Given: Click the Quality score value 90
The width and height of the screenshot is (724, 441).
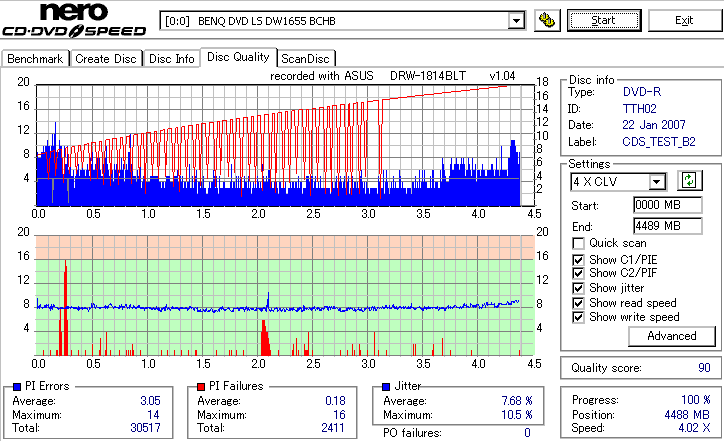Looking at the screenshot, I should tap(704, 368).
